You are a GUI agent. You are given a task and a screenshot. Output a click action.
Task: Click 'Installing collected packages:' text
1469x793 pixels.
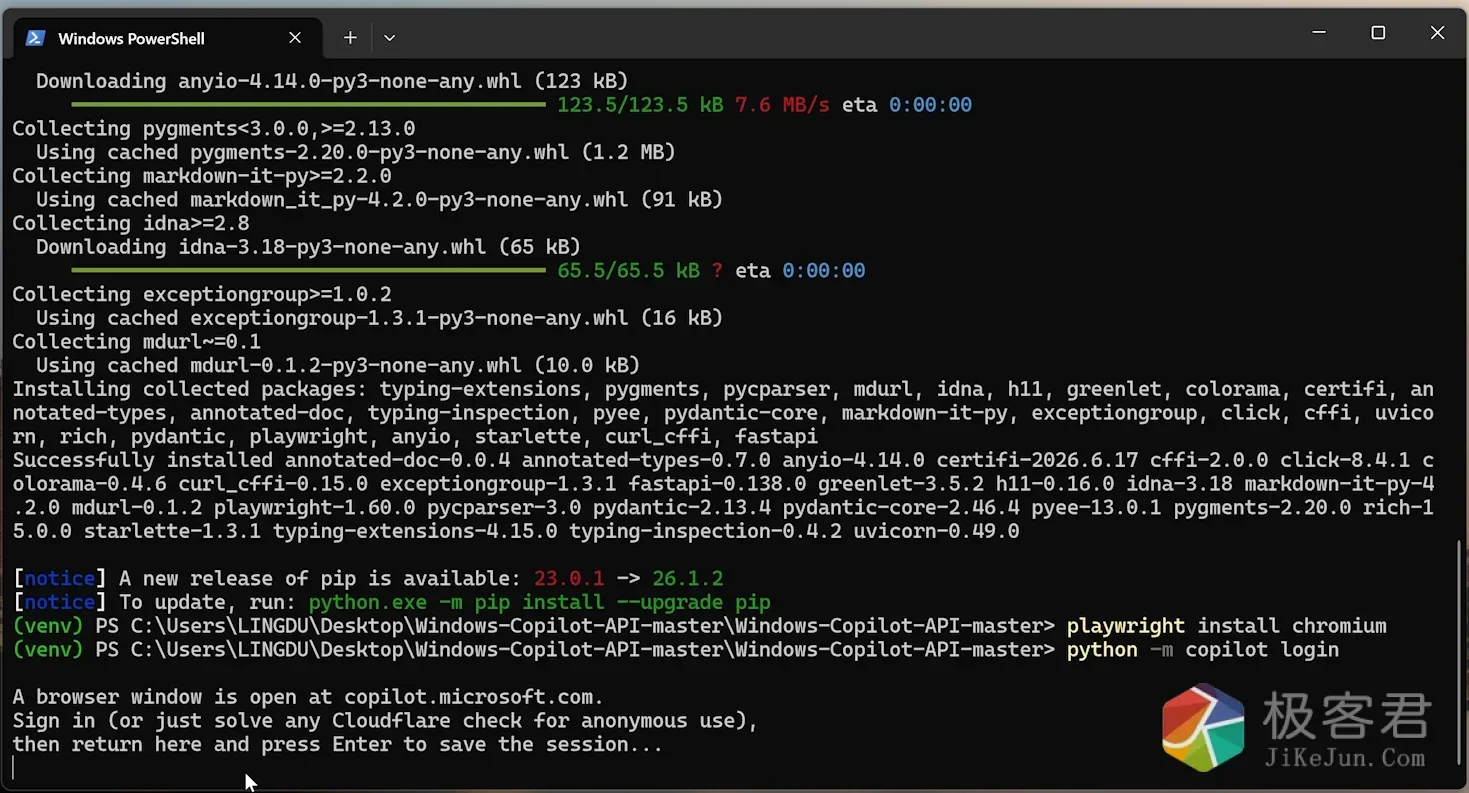click(x=190, y=389)
